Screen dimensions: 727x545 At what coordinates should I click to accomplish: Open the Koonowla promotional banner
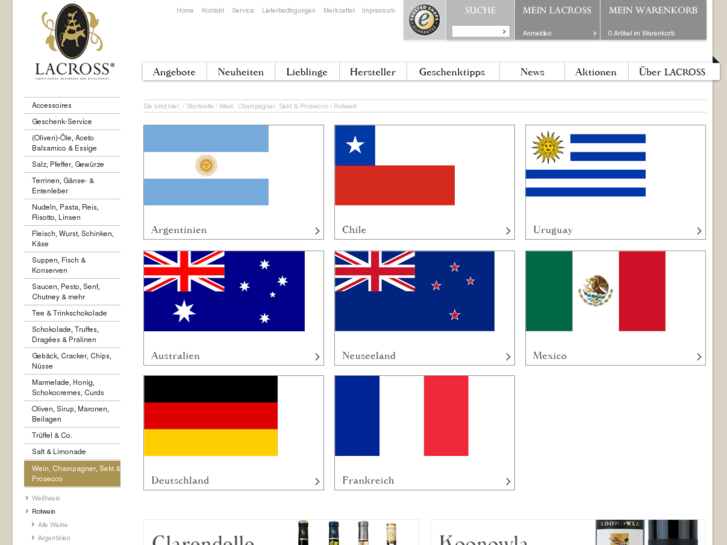coord(568,532)
